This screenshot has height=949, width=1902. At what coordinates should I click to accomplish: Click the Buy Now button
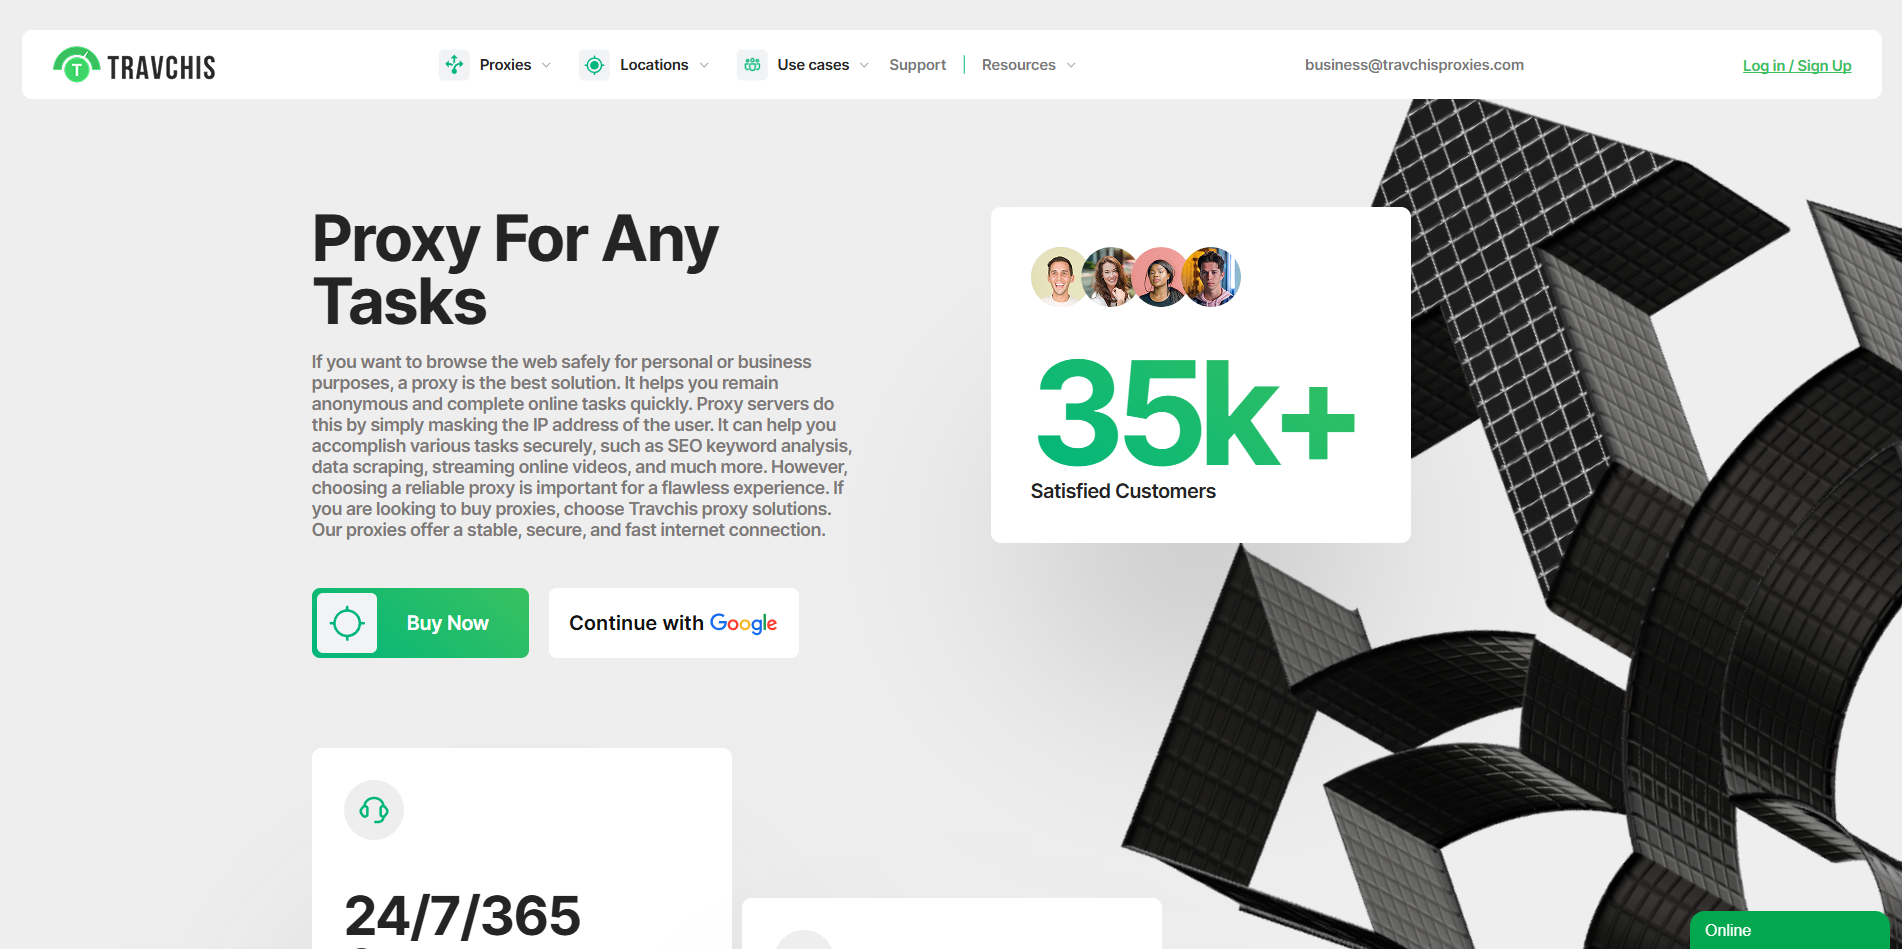click(x=420, y=623)
